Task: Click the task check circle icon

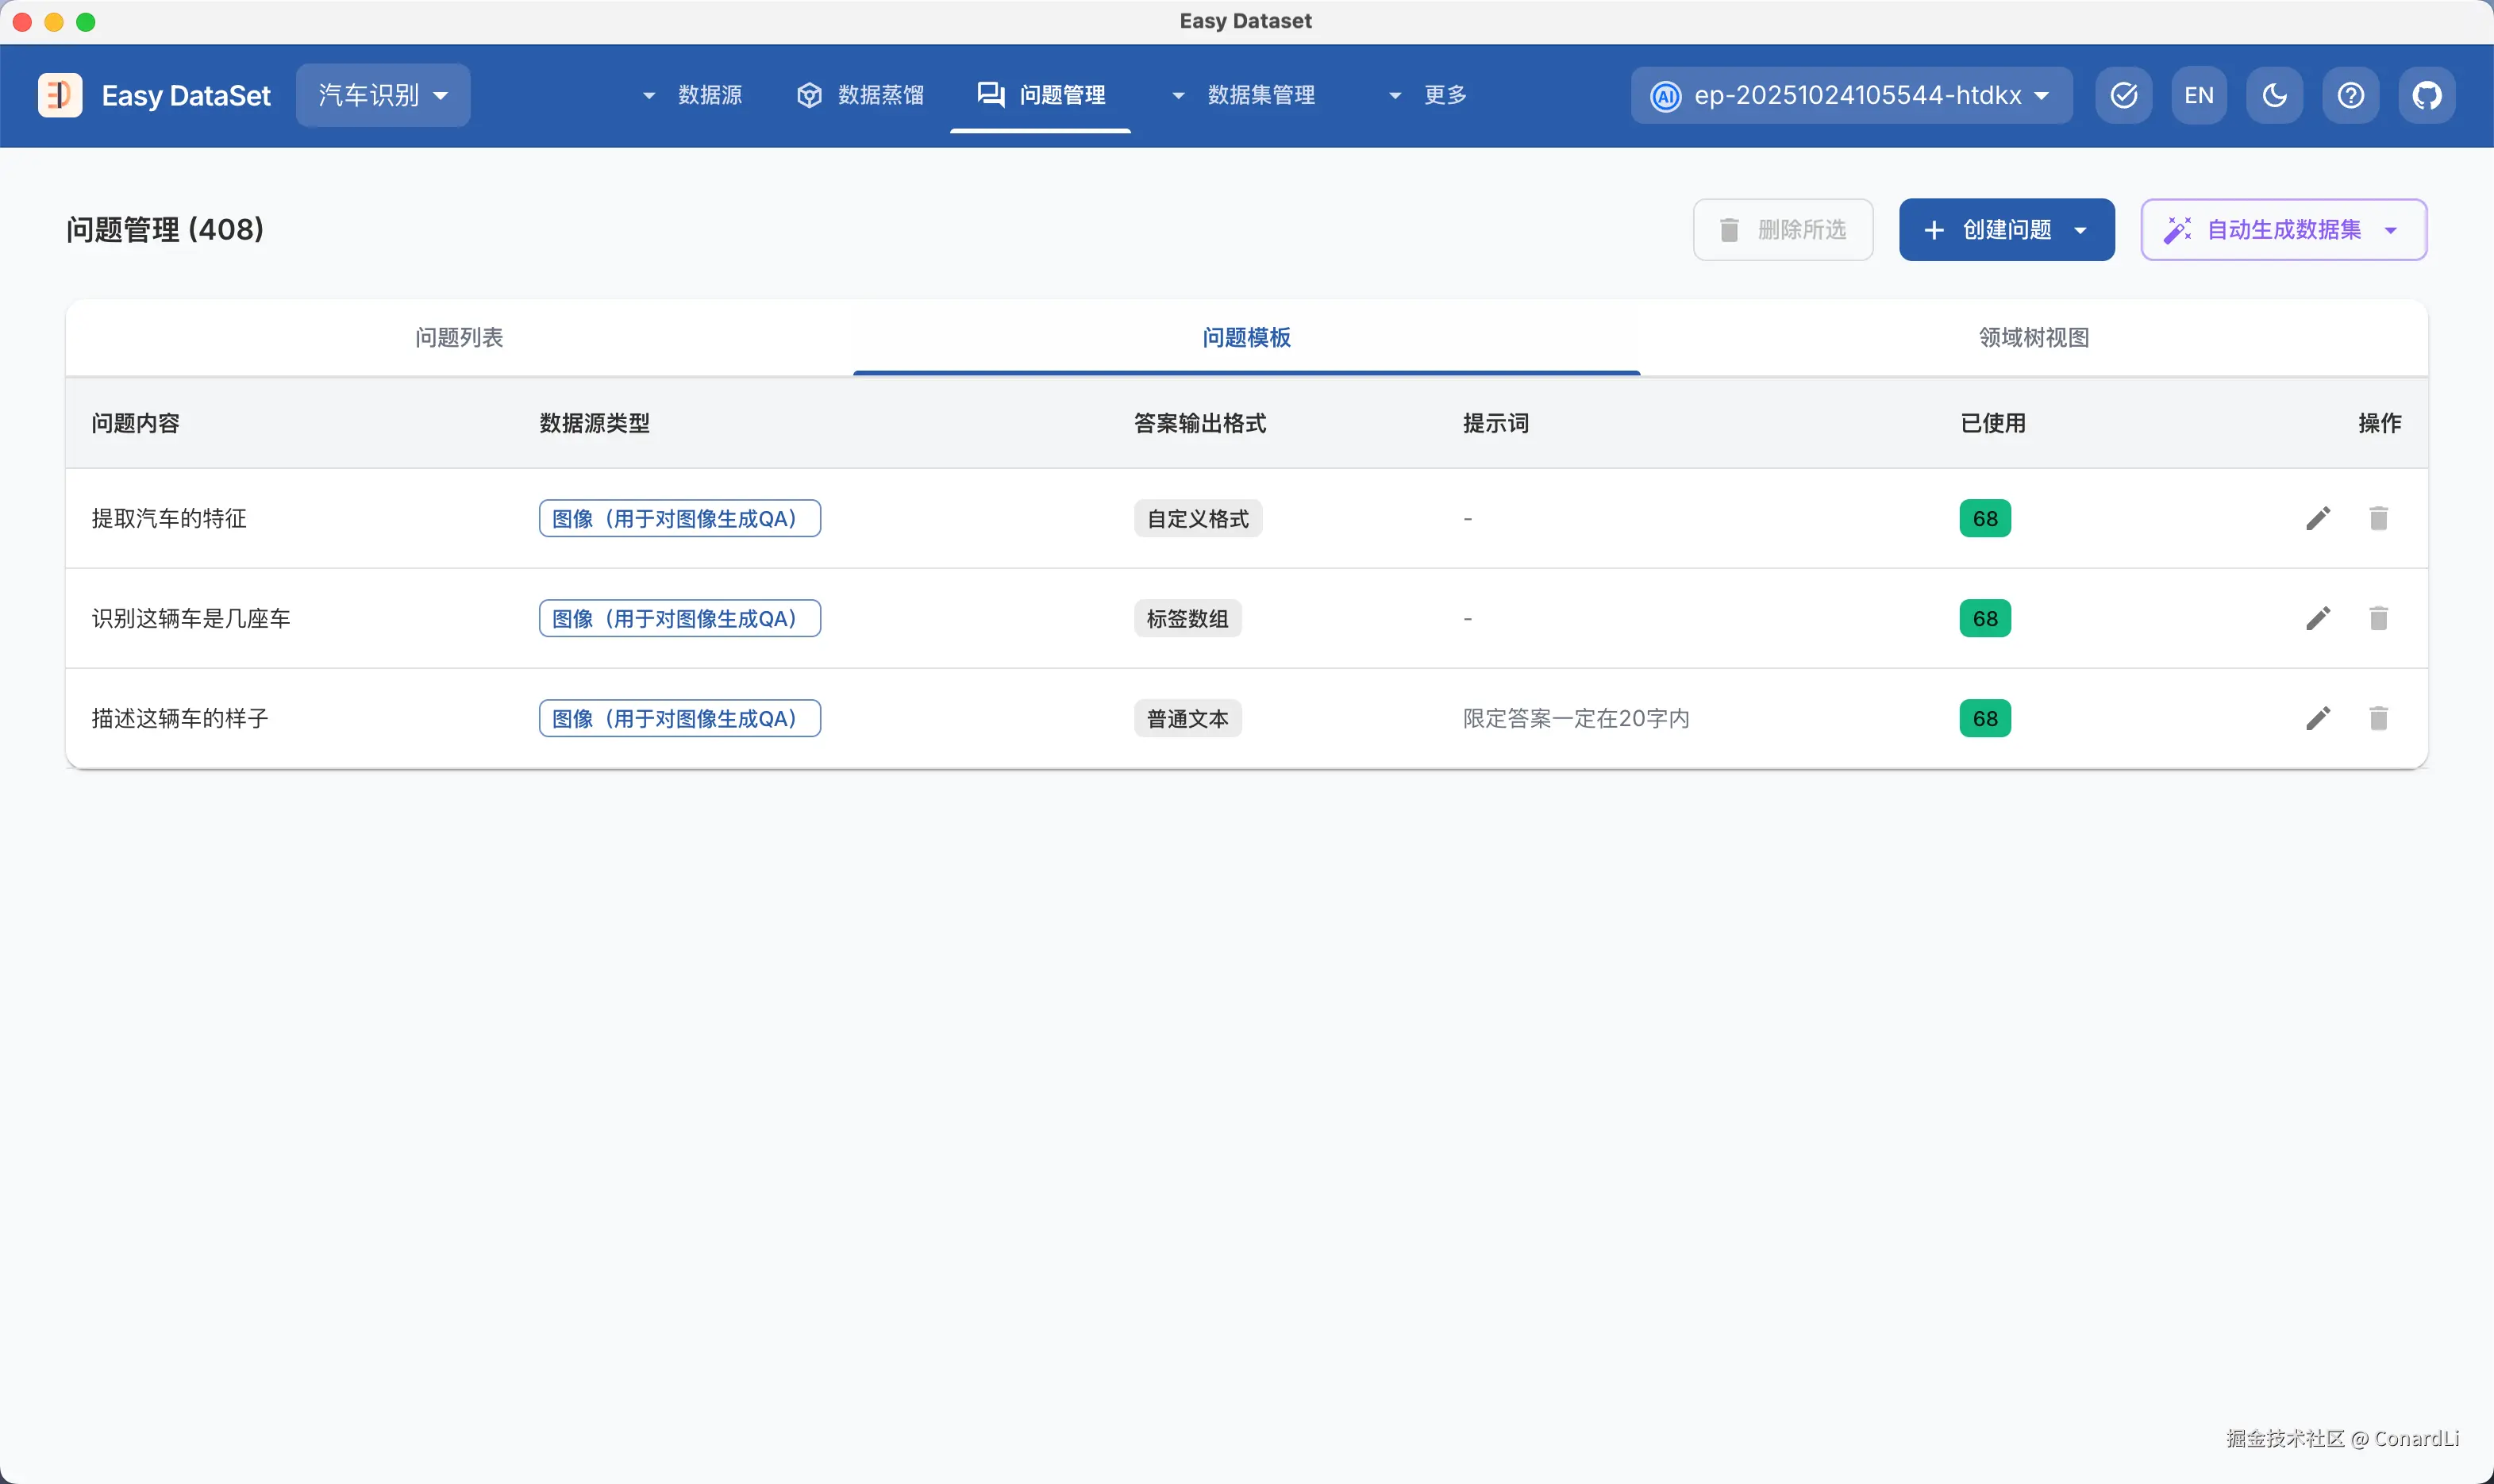Action: click(x=2123, y=95)
